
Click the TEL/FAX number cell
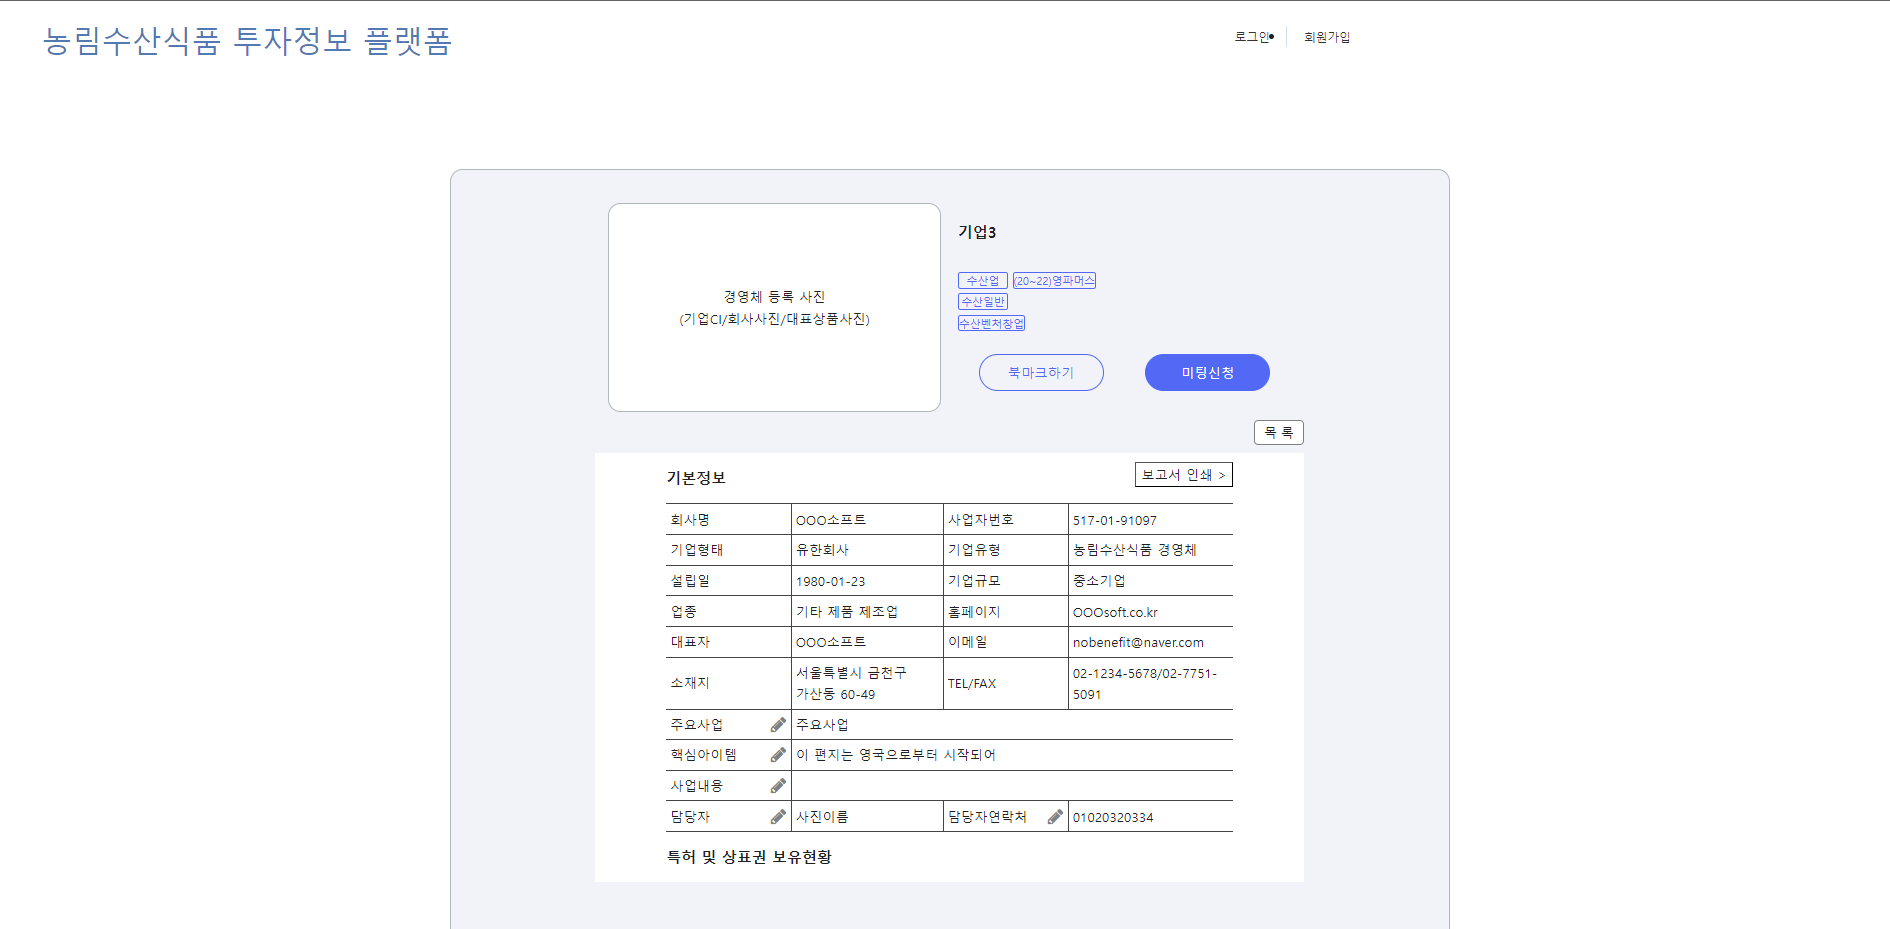tap(1143, 684)
